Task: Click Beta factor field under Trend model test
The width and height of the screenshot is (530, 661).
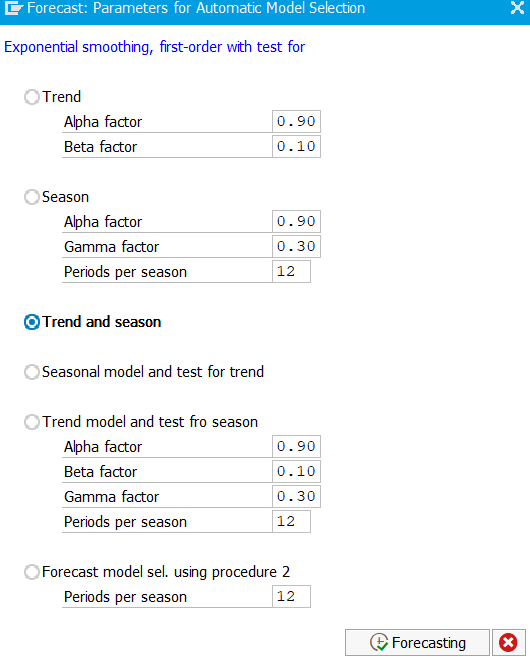Action: pos(296,471)
